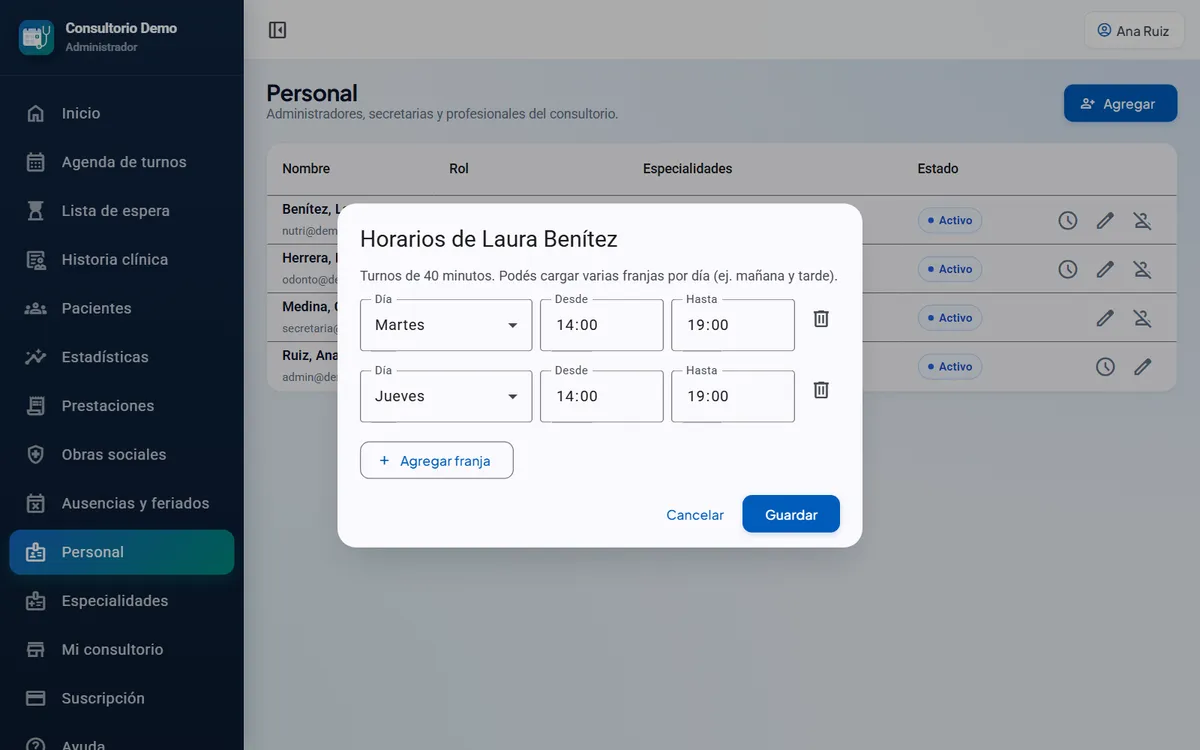Open the Ana Ruiz user menu
Image resolution: width=1200 pixels, height=750 pixels.
point(1134,31)
